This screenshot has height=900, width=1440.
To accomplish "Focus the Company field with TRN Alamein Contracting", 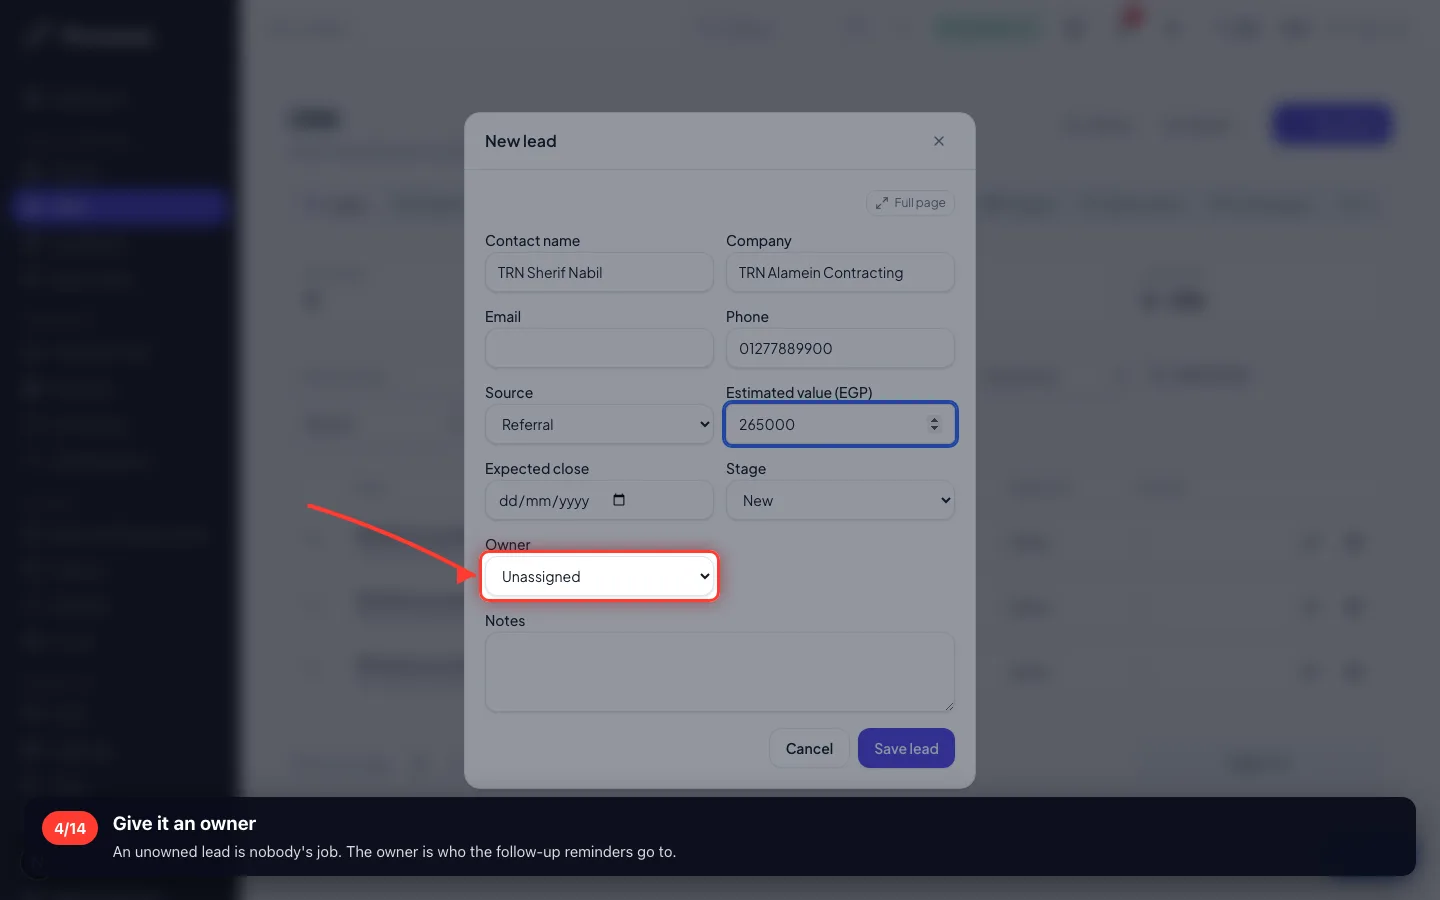I will tap(840, 272).
